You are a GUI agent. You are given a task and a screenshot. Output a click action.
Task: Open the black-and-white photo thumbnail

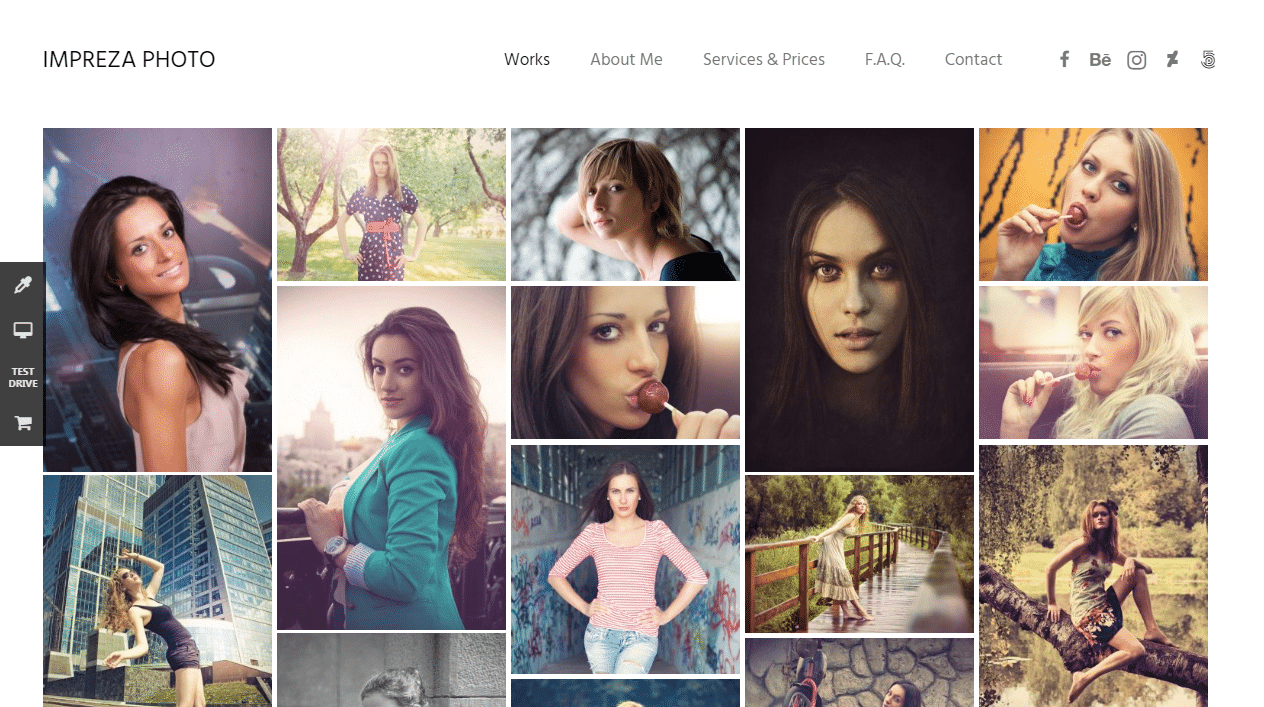tap(391, 670)
